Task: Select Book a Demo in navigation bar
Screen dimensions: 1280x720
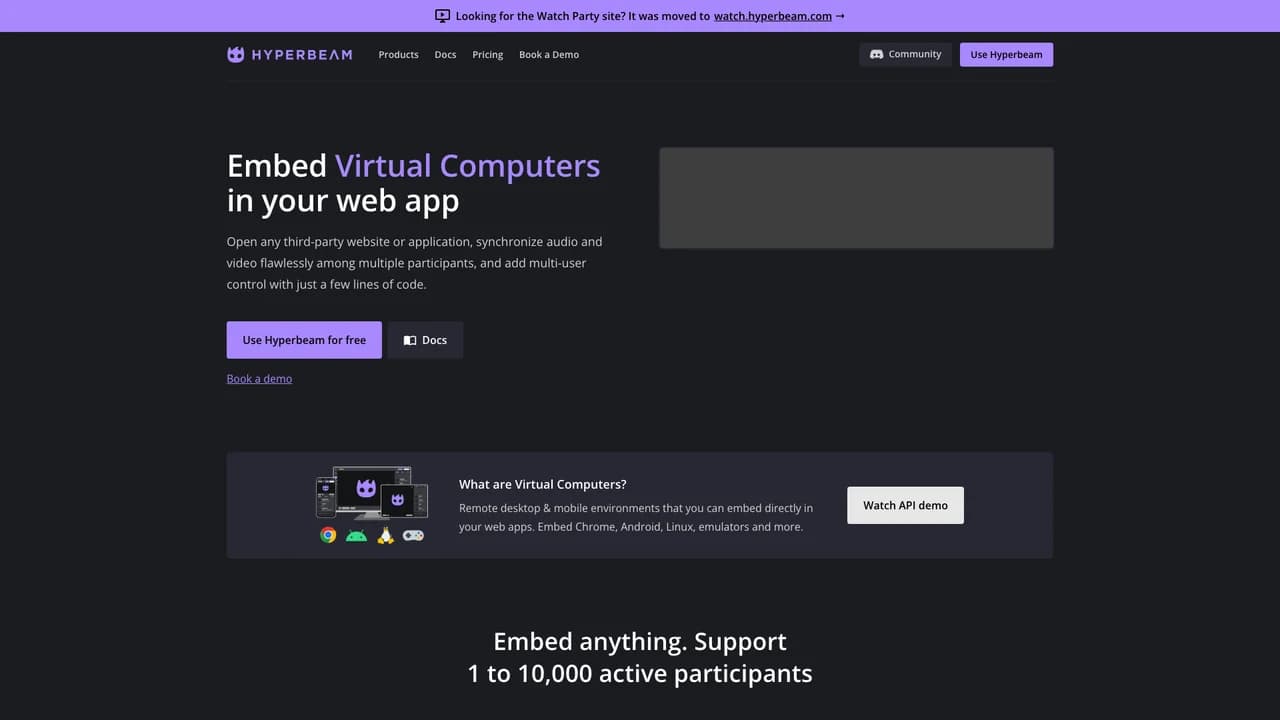Action: click(549, 55)
